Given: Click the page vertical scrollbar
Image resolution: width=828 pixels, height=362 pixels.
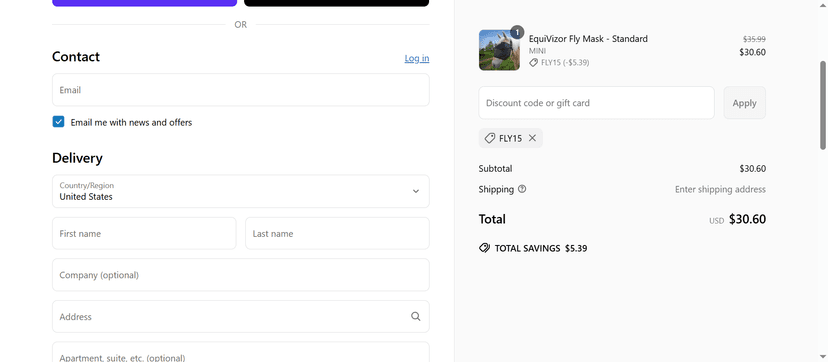Looking at the screenshot, I should pos(823,106).
